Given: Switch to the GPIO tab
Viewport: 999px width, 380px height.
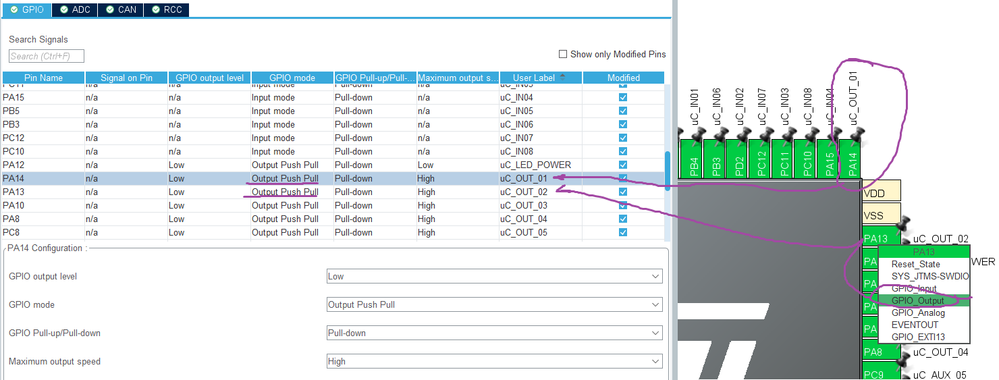Looking at the screenshot, I should [x=26, y=9].
